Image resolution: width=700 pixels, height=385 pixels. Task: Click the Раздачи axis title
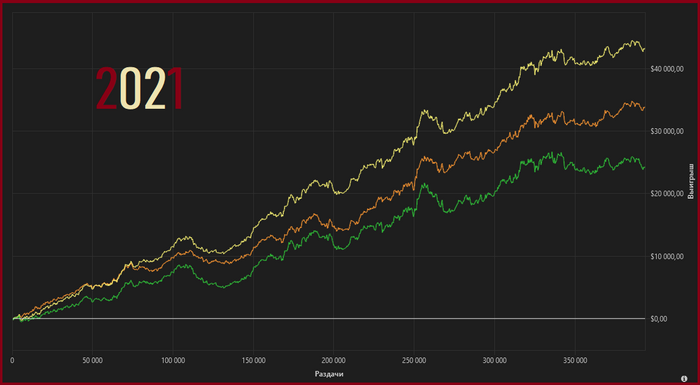[x=329, y=374]
